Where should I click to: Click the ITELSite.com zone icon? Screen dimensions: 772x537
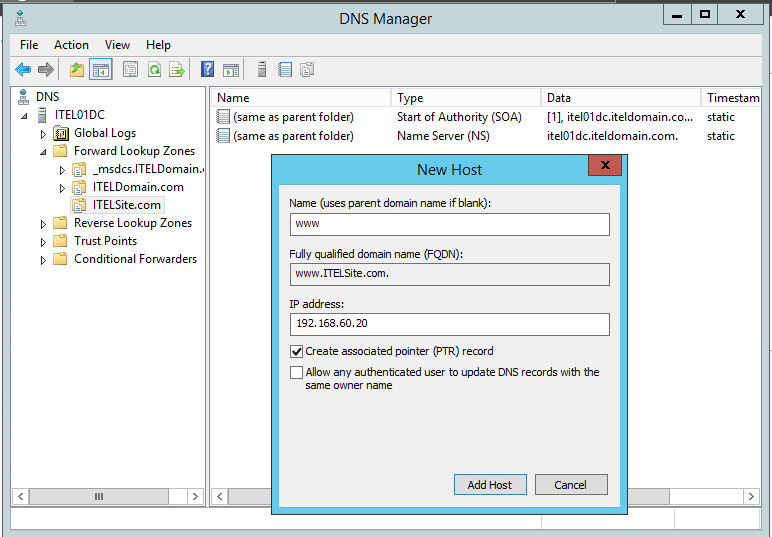79,205
